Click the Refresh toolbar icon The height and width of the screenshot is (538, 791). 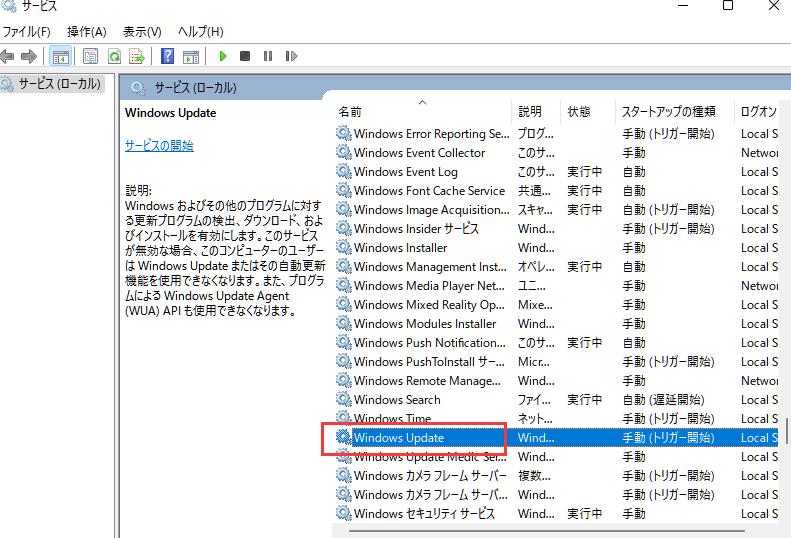pos(115,56)
